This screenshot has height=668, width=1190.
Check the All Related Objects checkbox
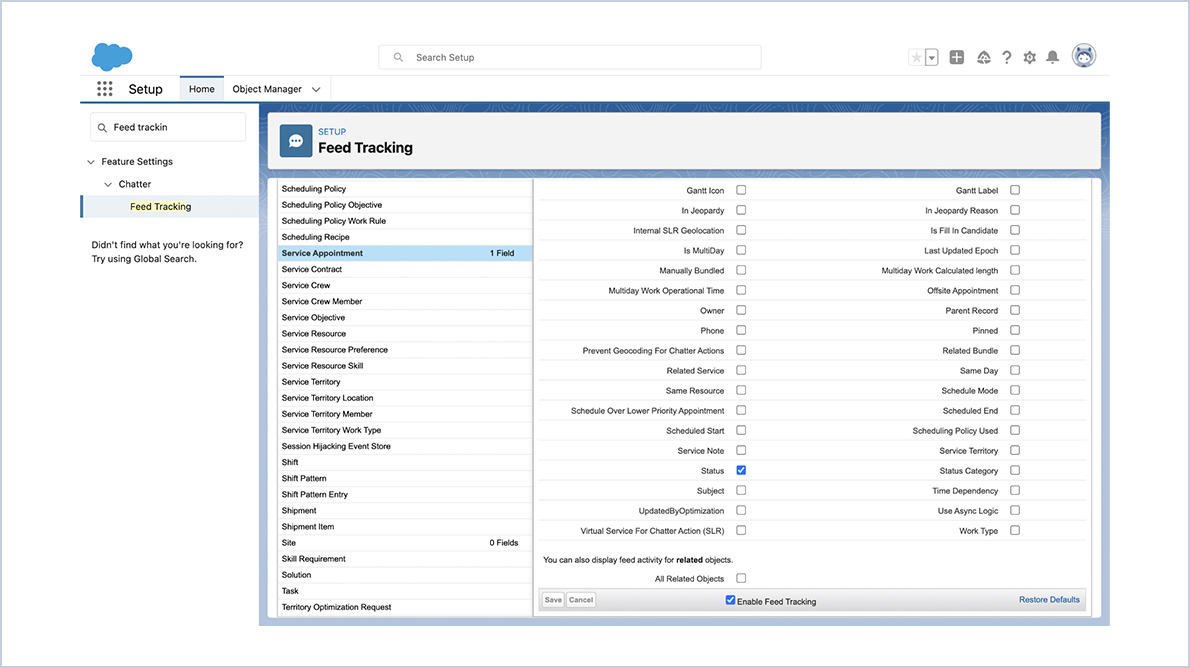pyautogui.click(x=741, y=578)
